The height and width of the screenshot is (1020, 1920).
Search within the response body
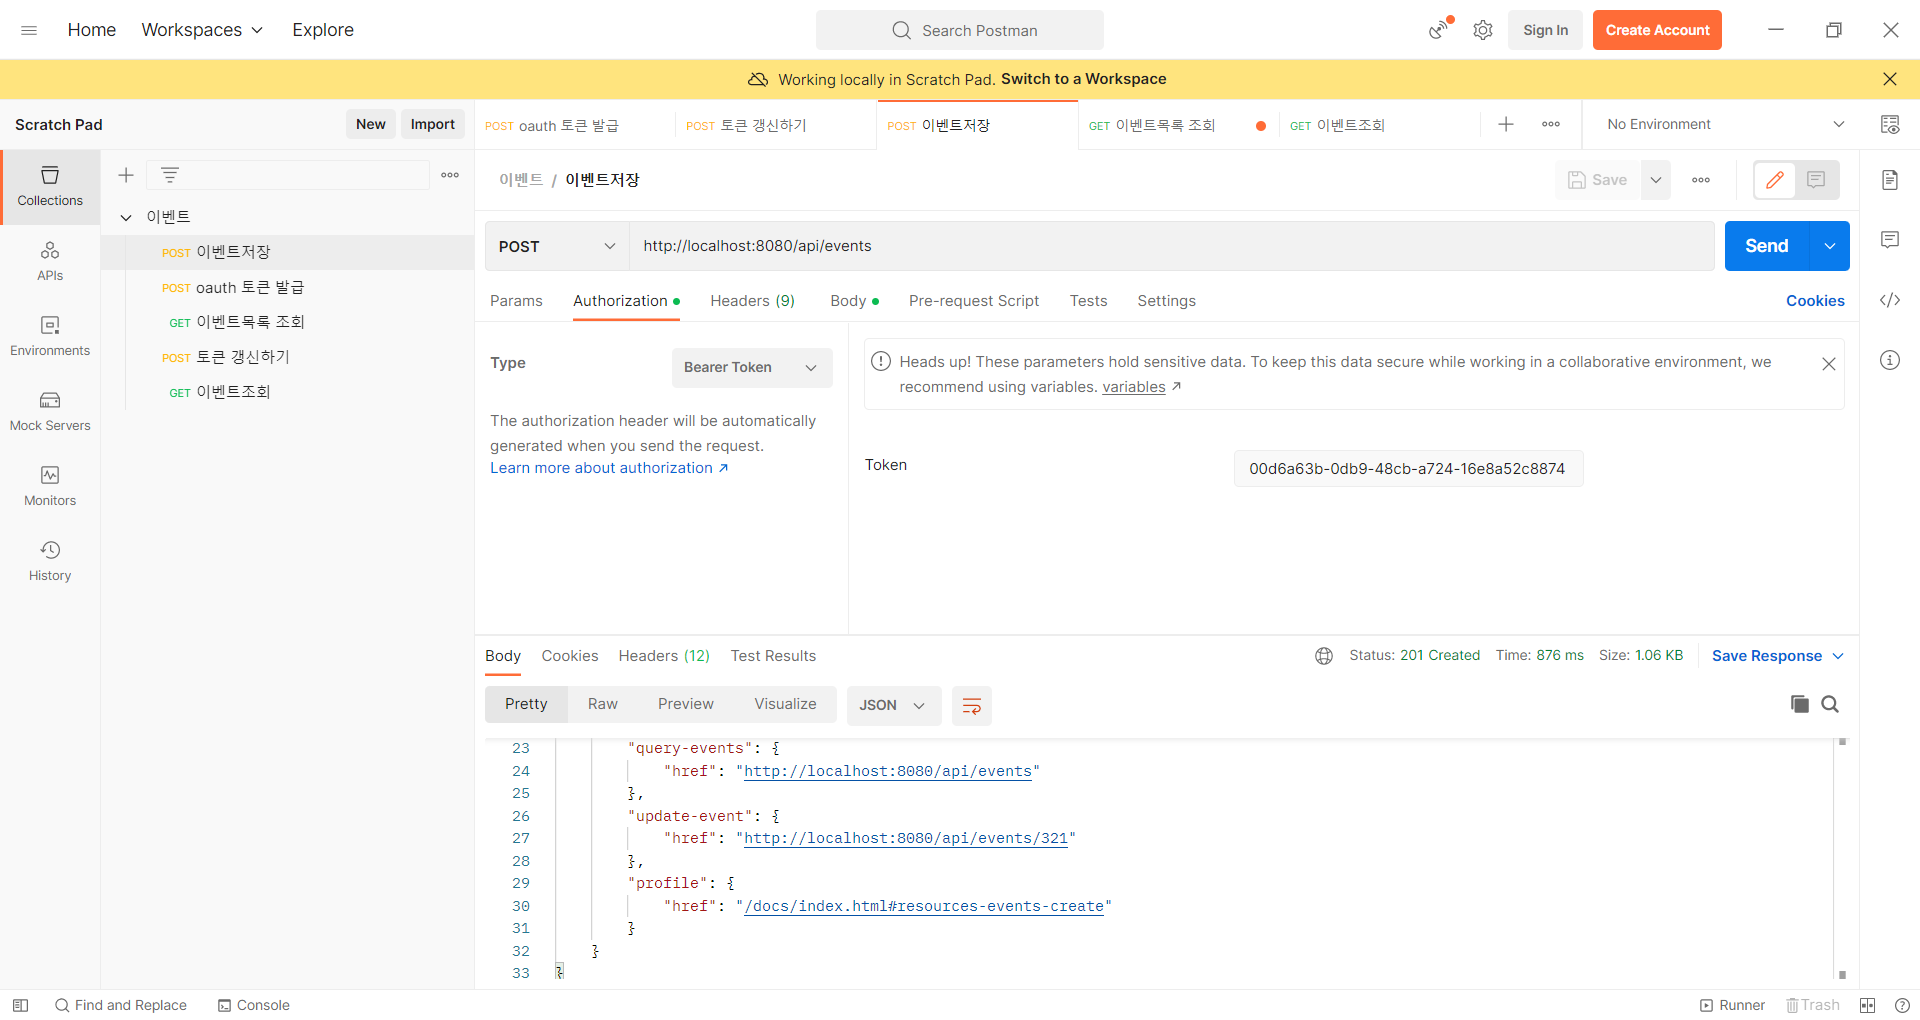point(1830,704)
